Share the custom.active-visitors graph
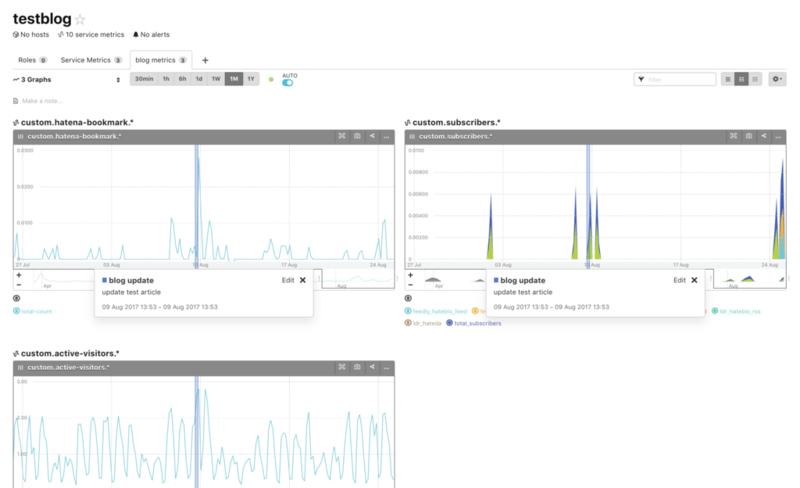This screenshot has height=488, width=800. coord(372,367)
